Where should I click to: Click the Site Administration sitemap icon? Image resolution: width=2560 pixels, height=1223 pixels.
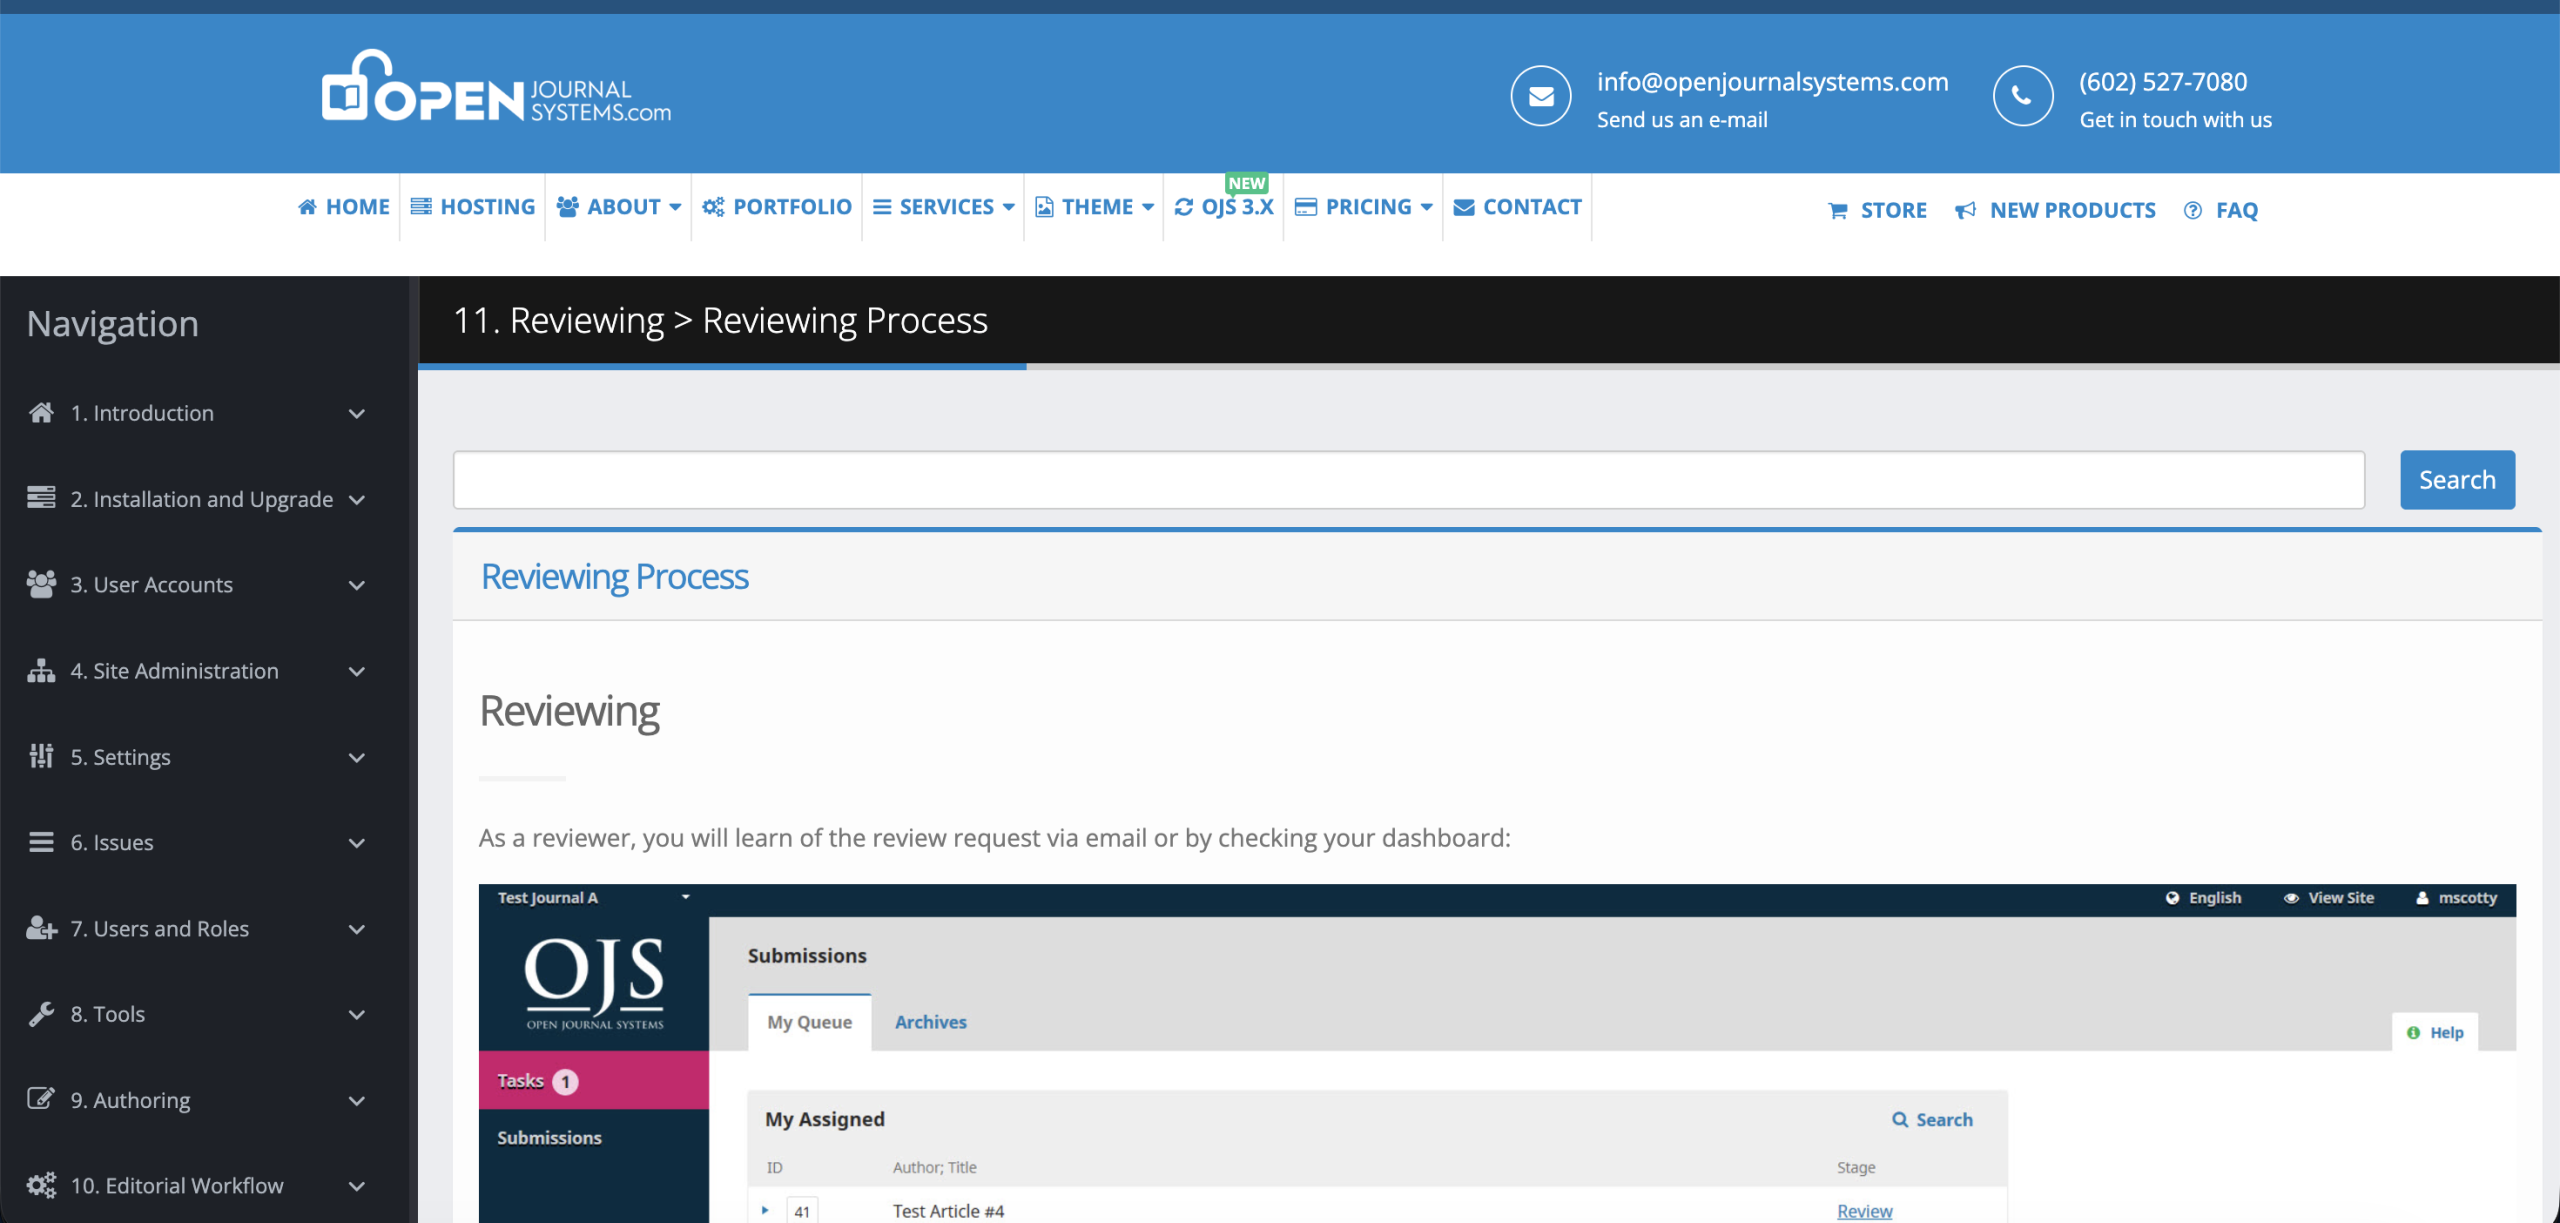pyautogui.click(x=41, y=670)
